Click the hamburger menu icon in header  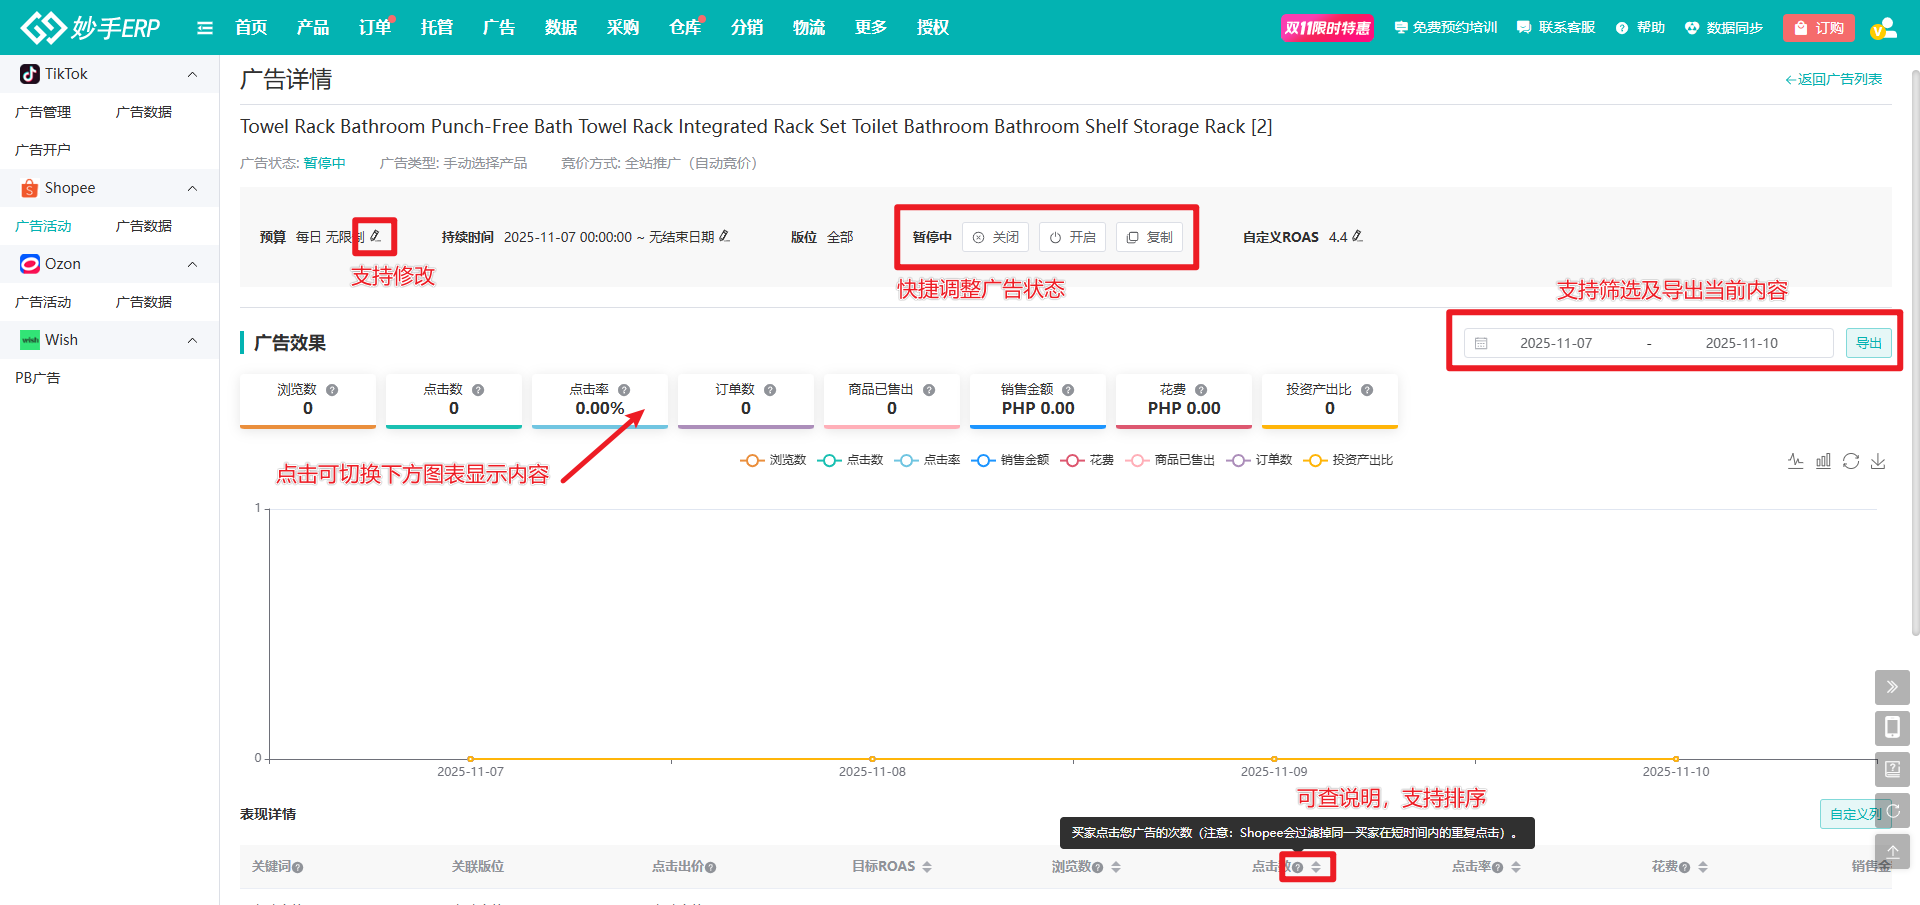click(x=205, y=28)
